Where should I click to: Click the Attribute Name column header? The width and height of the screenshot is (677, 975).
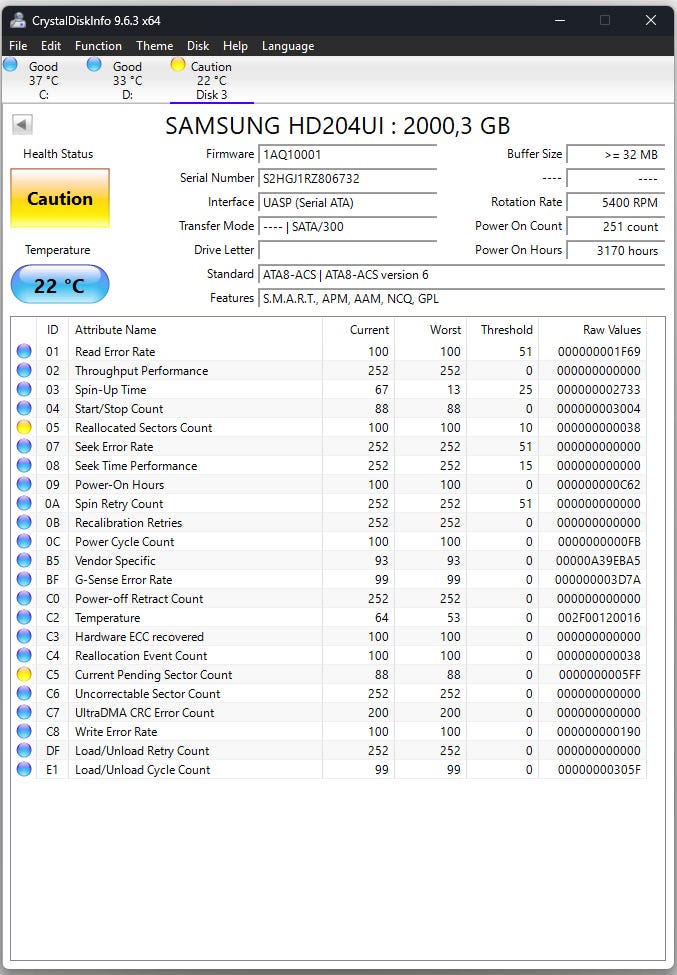(195, 330)
